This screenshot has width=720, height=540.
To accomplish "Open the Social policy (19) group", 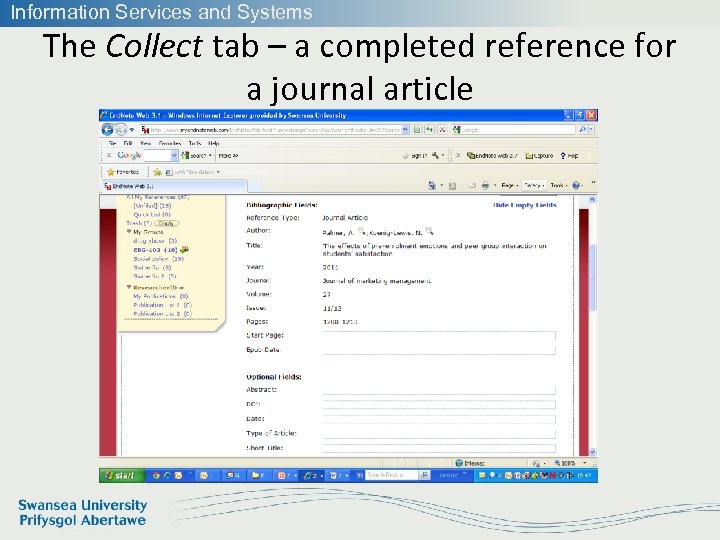I will click(x=158, y=259).
